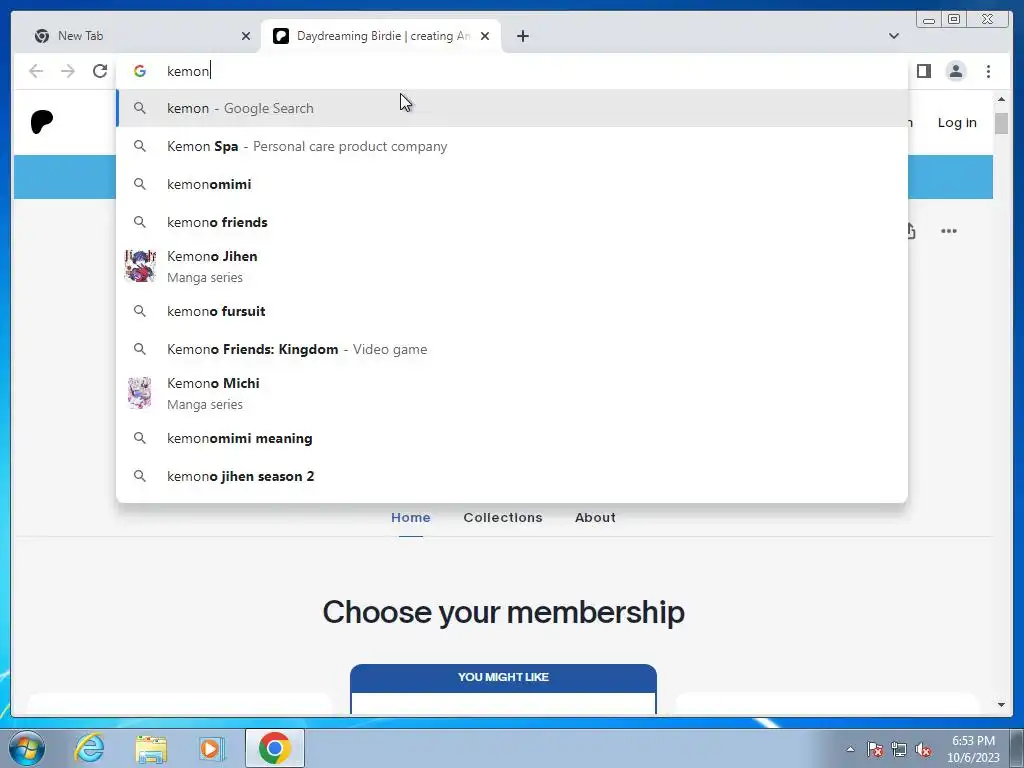The height and width of the screenshot is (768, 1024).
Task: Open the three-dot more options on page
Action: pyautogui.click(x=948, y=231)
